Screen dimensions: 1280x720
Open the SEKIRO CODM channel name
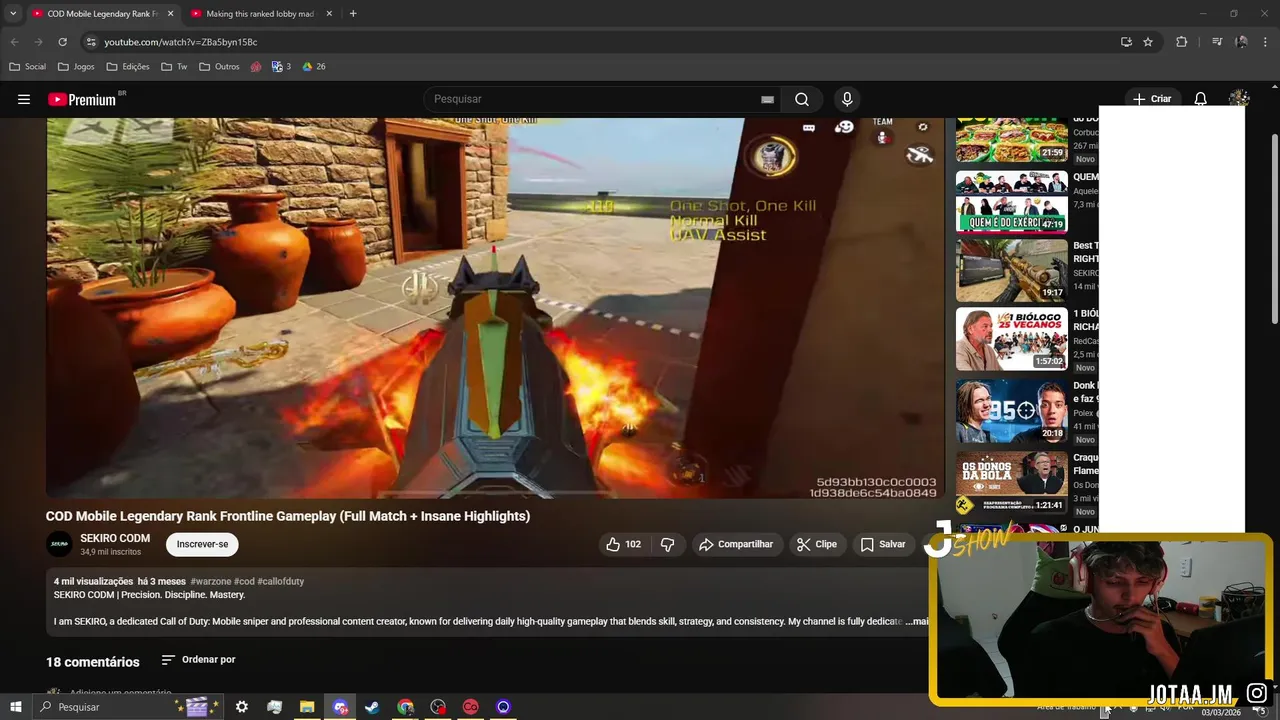tap(115, 538)
